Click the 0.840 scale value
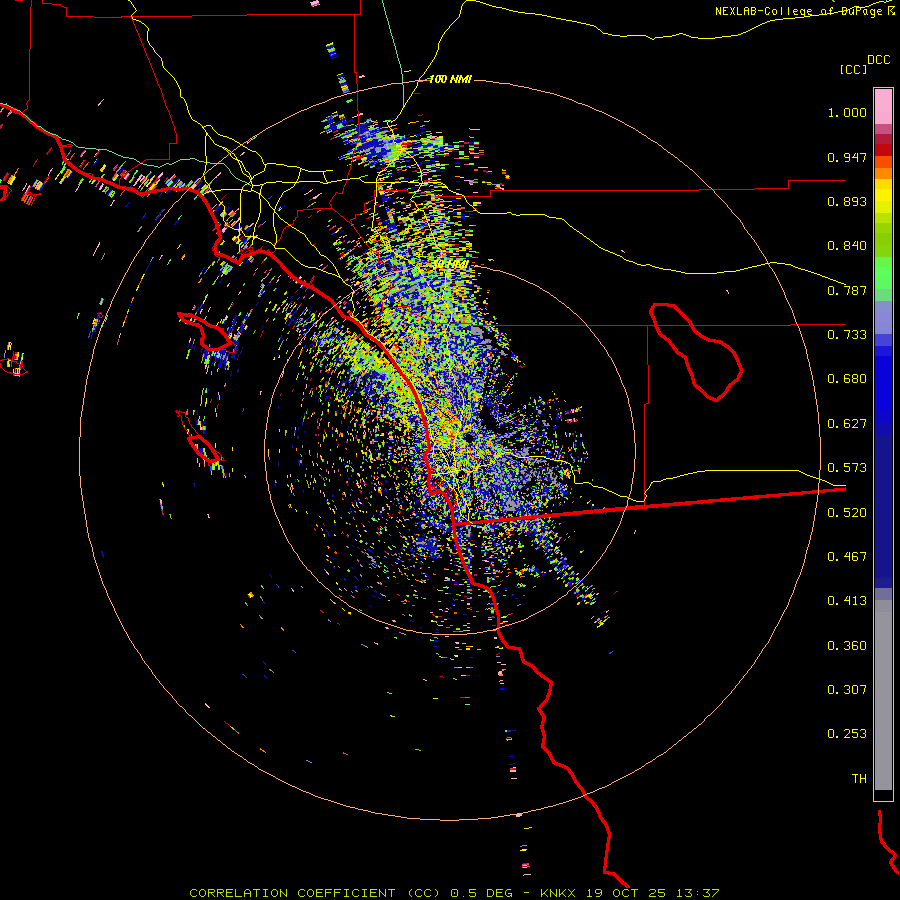This screenshot has width=900, height=900. tap(847, 246)
